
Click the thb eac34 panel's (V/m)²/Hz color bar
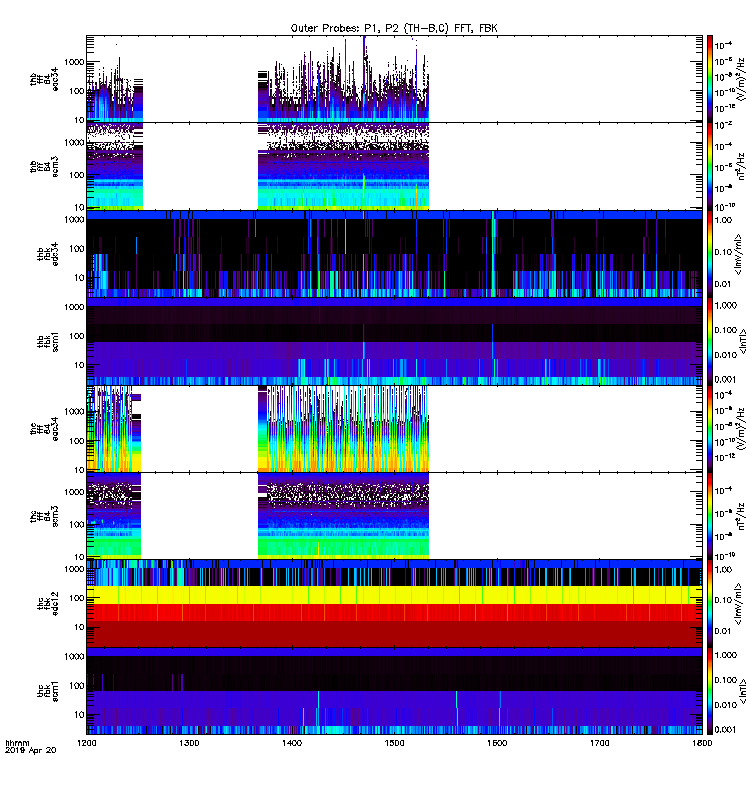coord(709,79)
